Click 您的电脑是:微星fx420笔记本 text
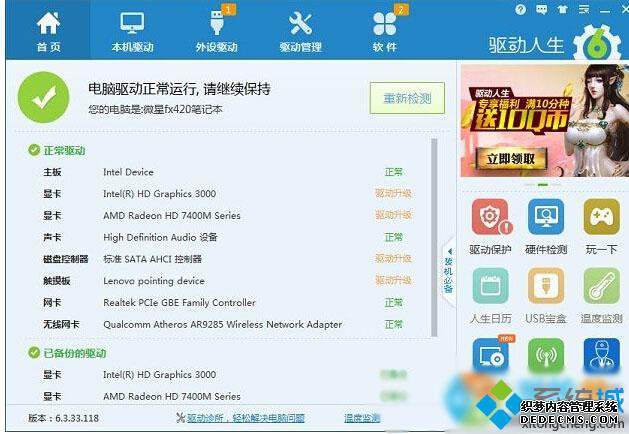Screen dimensions: 629x434 (156, 109)
